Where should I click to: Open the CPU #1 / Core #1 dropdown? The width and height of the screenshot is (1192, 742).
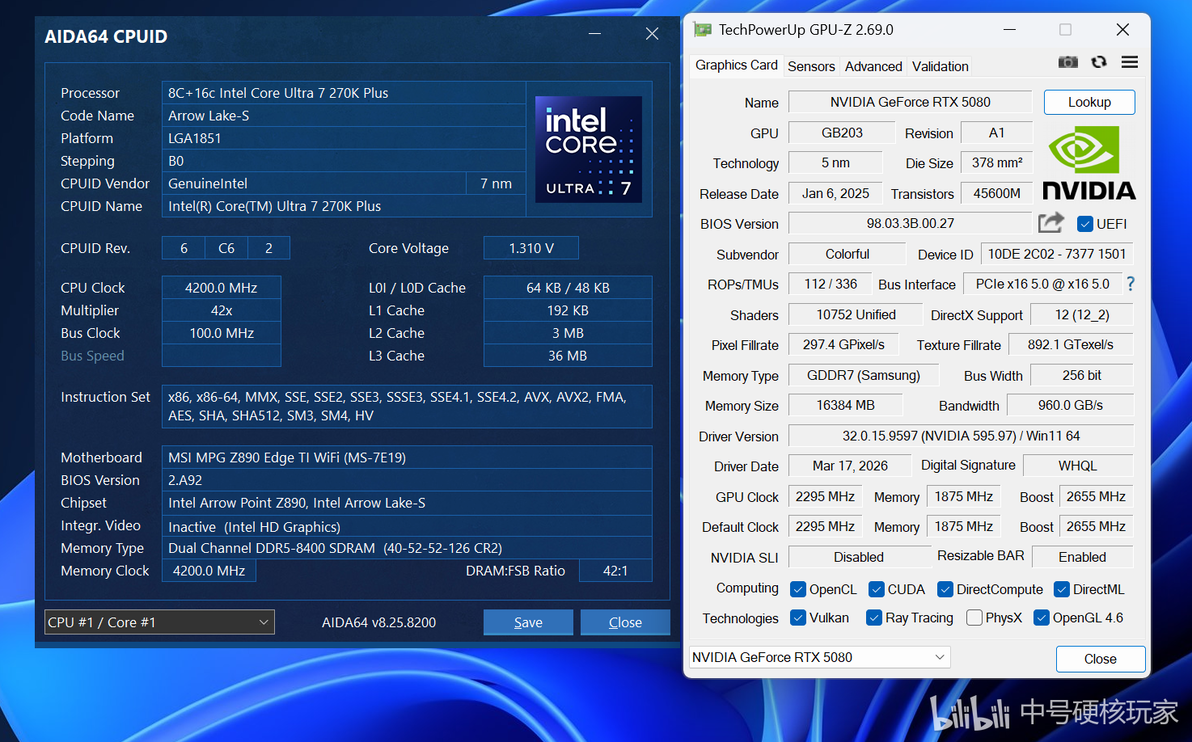[x=160, y=622]
